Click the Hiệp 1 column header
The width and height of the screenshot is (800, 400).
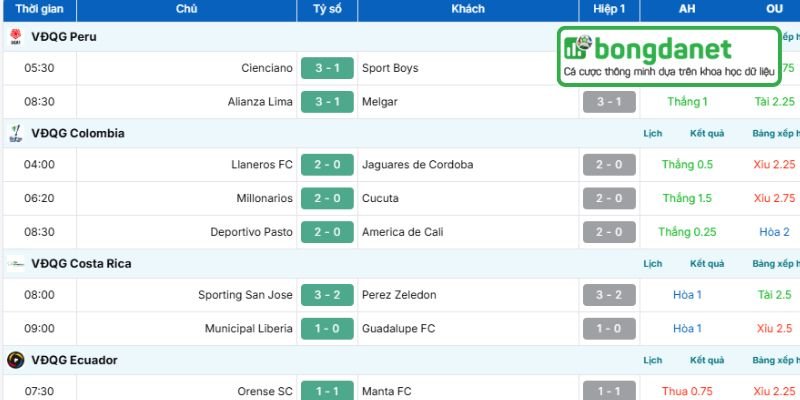[x=609, y=9]
